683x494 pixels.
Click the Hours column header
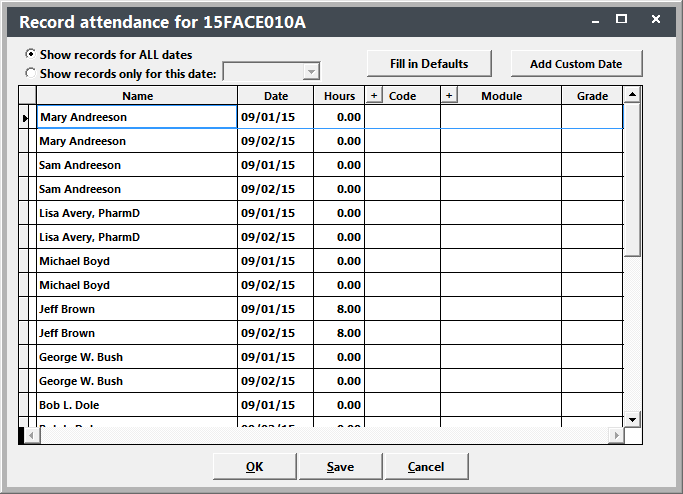[x=339, y=96]
